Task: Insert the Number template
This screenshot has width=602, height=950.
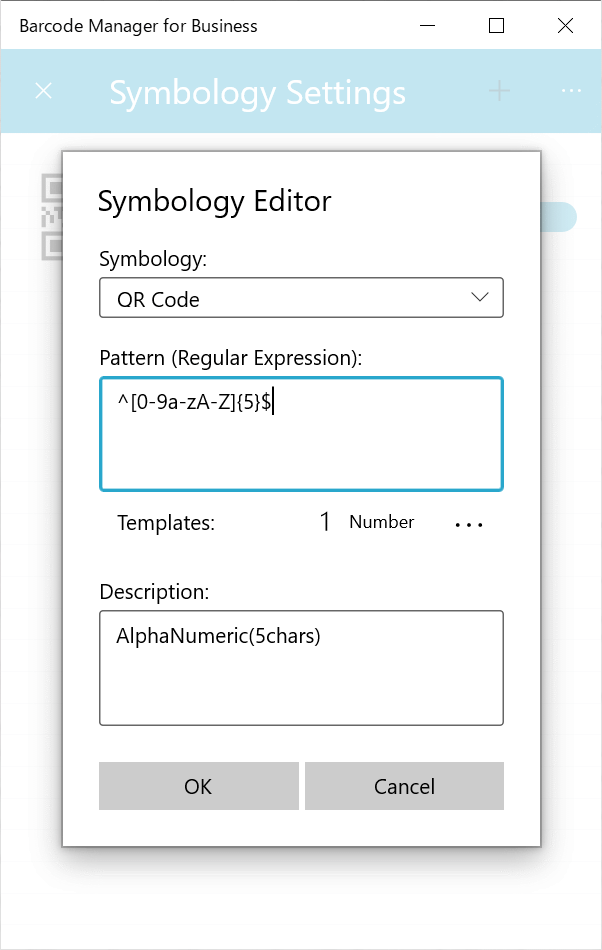Action: point(367,522)
